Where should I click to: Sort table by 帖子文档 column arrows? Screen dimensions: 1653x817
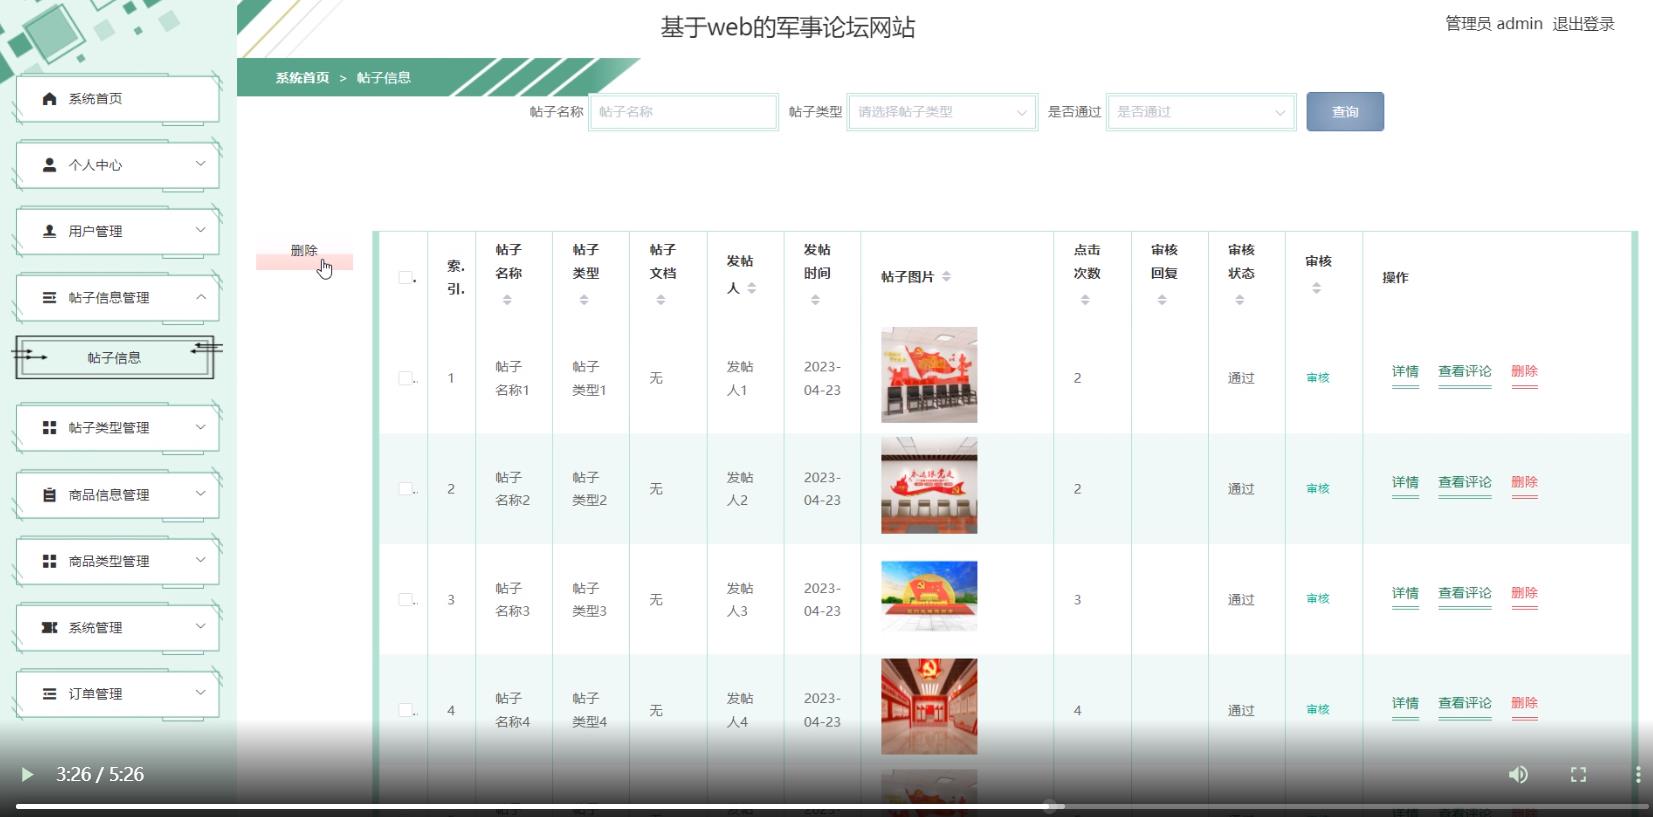(x=661, y=300)
